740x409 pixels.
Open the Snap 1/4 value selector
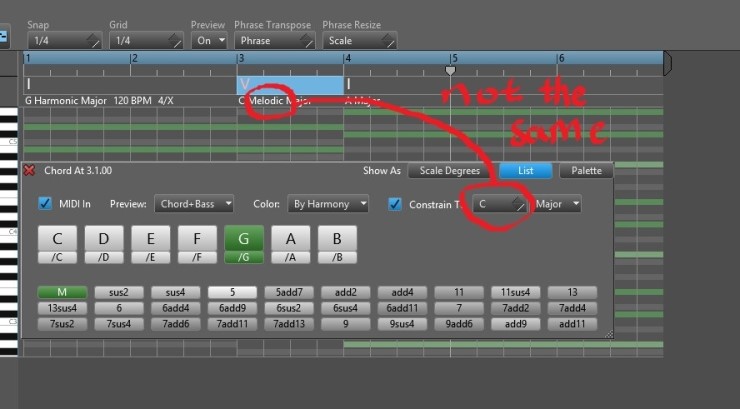(x=64, y=41)
